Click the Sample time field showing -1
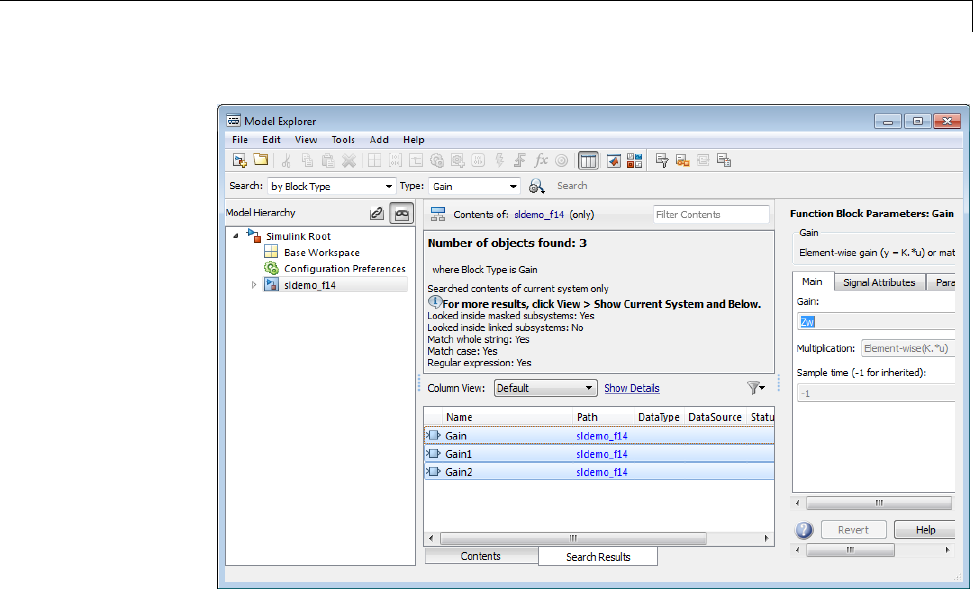 pyautogui.click(x=876, y=393)
